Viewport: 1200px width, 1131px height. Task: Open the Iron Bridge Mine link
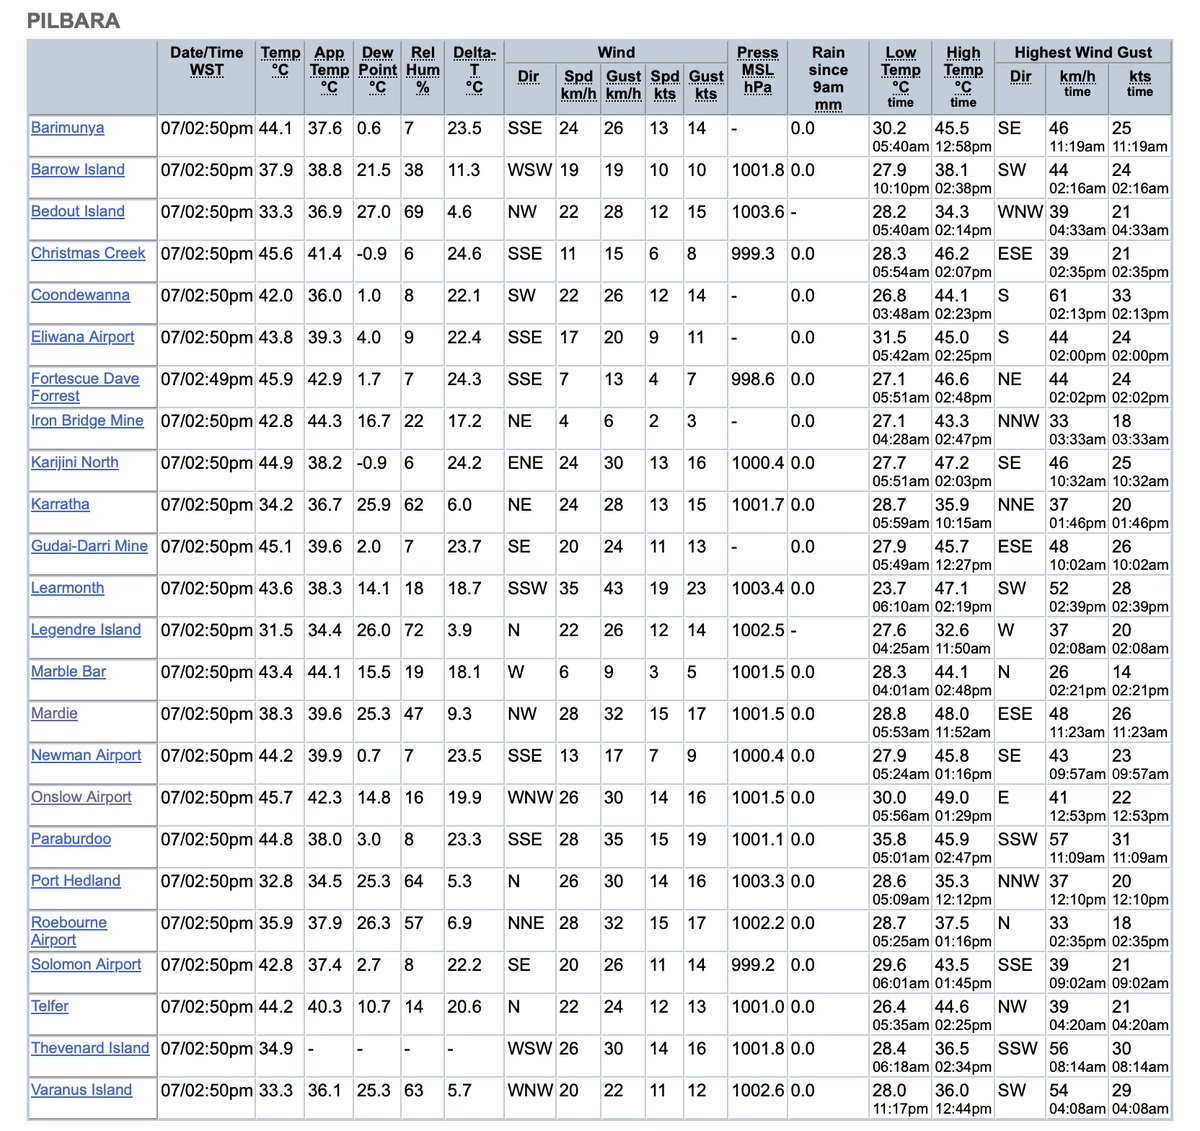click(x=87, y=421)
